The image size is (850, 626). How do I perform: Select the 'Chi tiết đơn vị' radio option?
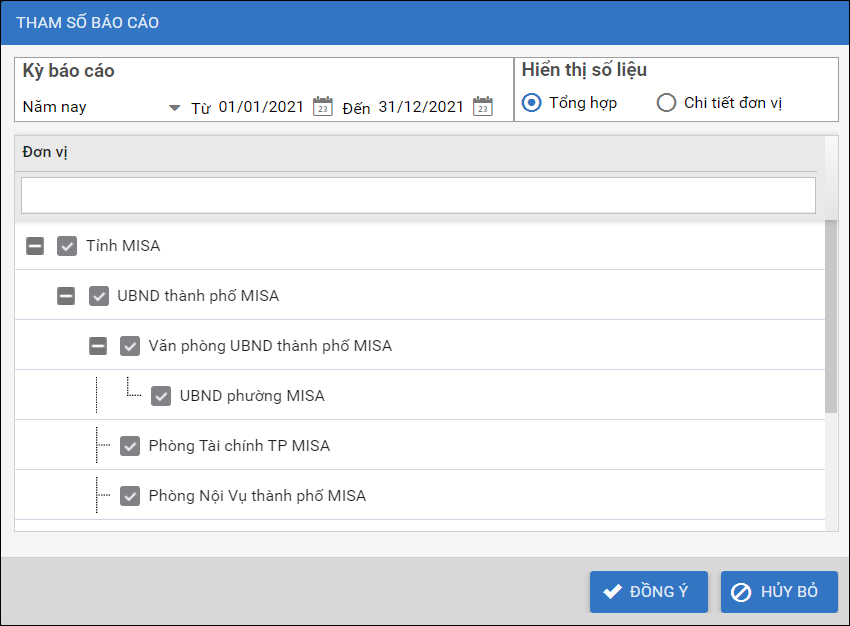666,102
